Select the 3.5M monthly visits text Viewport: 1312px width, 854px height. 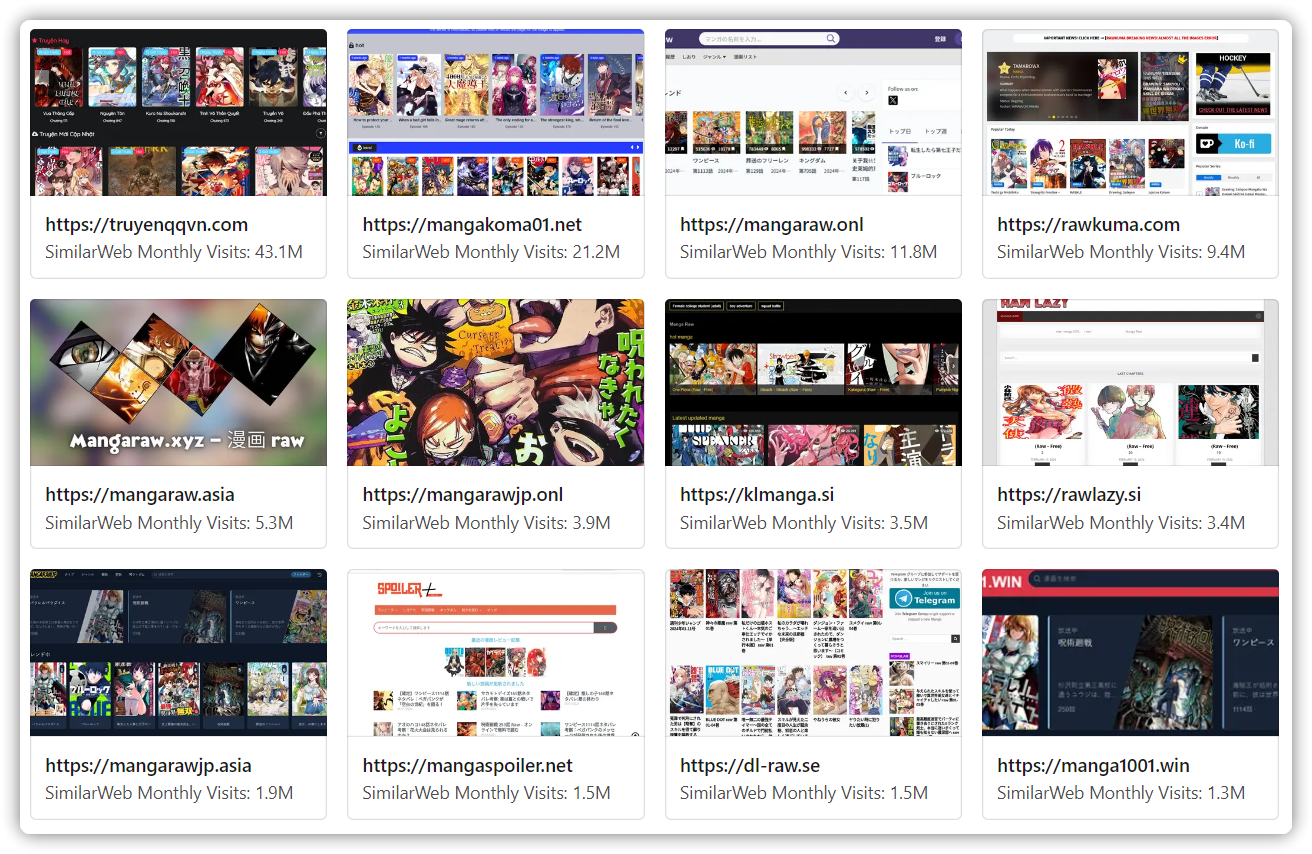[x=804, y=522]
